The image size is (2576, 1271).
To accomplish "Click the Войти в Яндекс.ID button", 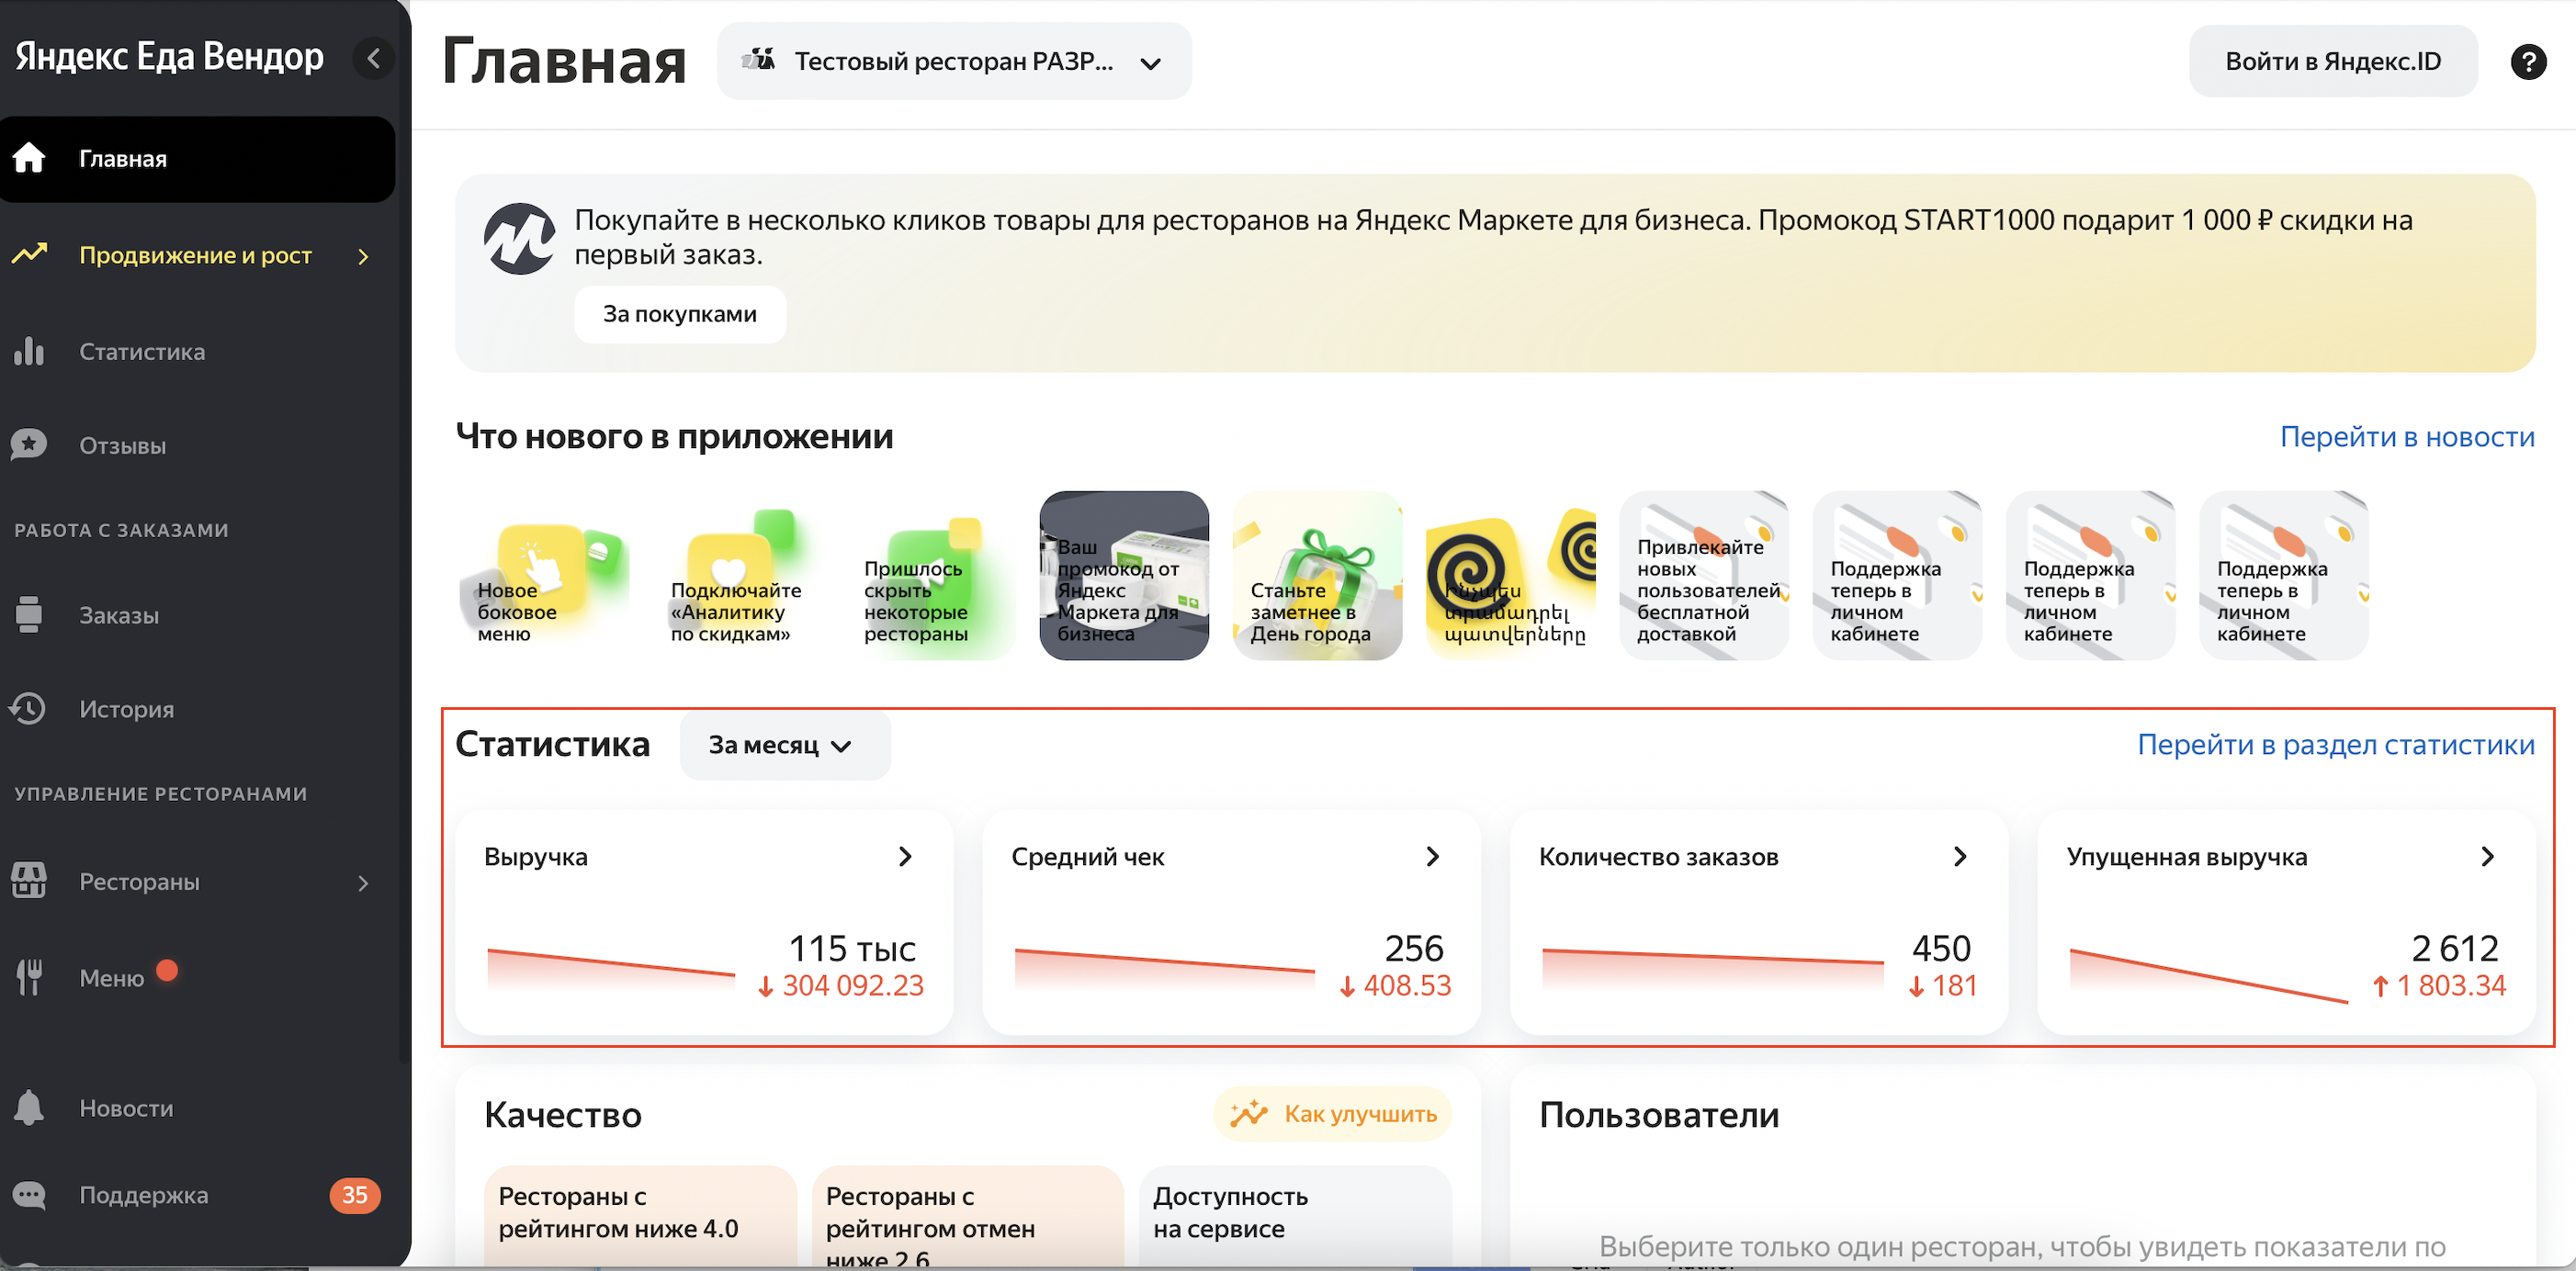I will point(2333,61).
